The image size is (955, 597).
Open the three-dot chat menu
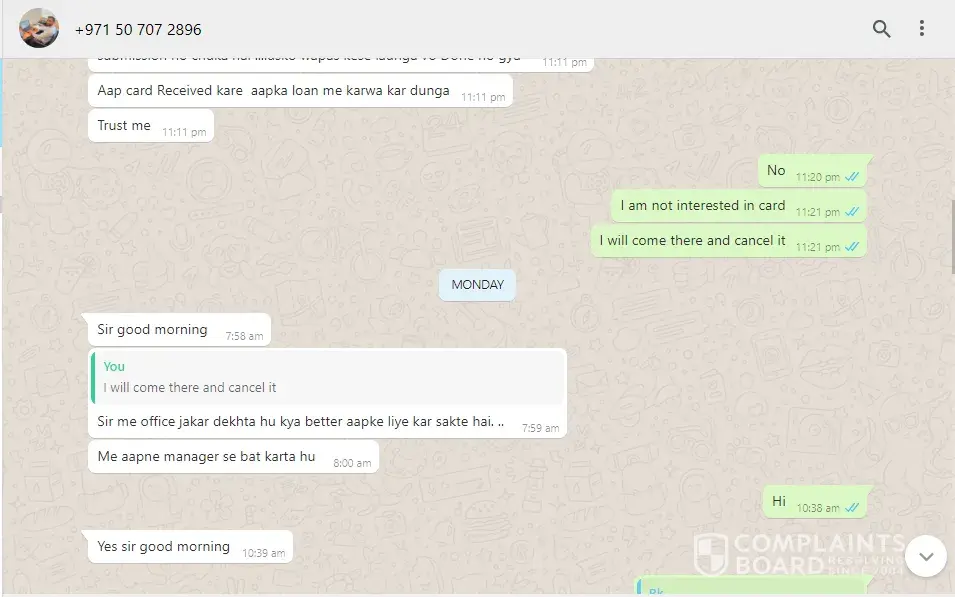(x=922, y=29)
